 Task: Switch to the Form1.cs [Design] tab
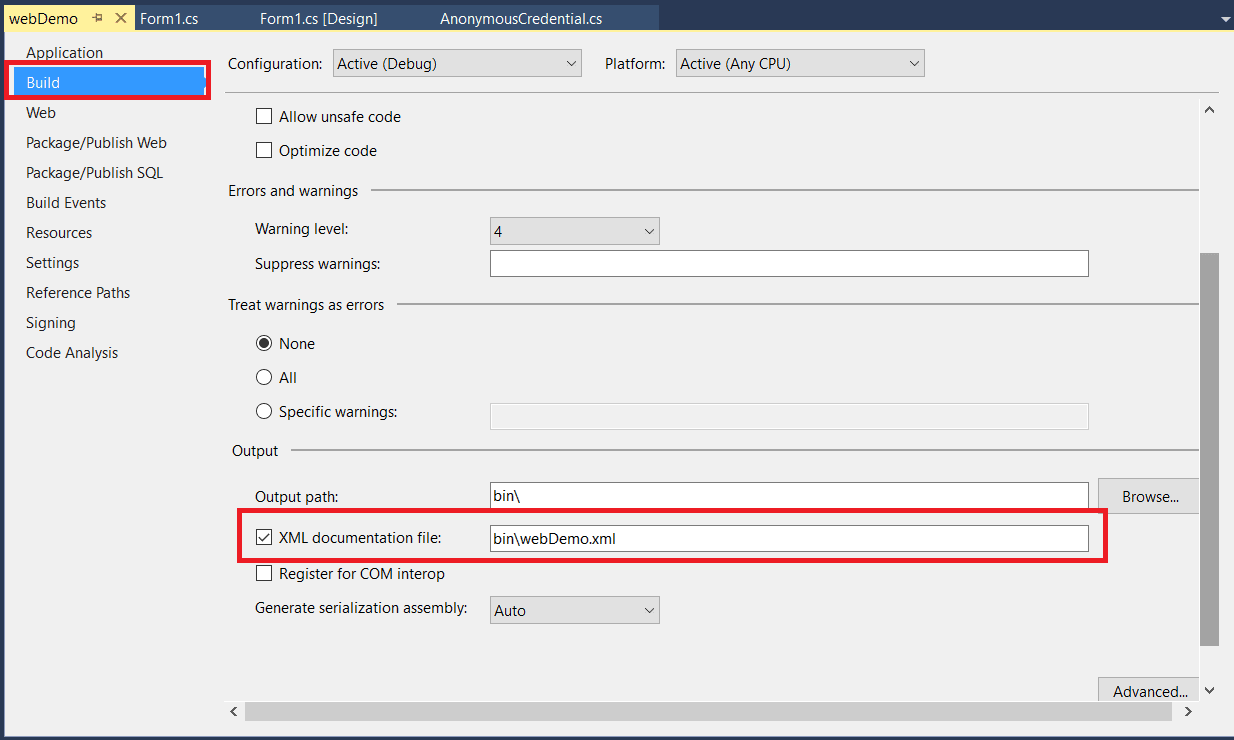click(x=318, y=18)
